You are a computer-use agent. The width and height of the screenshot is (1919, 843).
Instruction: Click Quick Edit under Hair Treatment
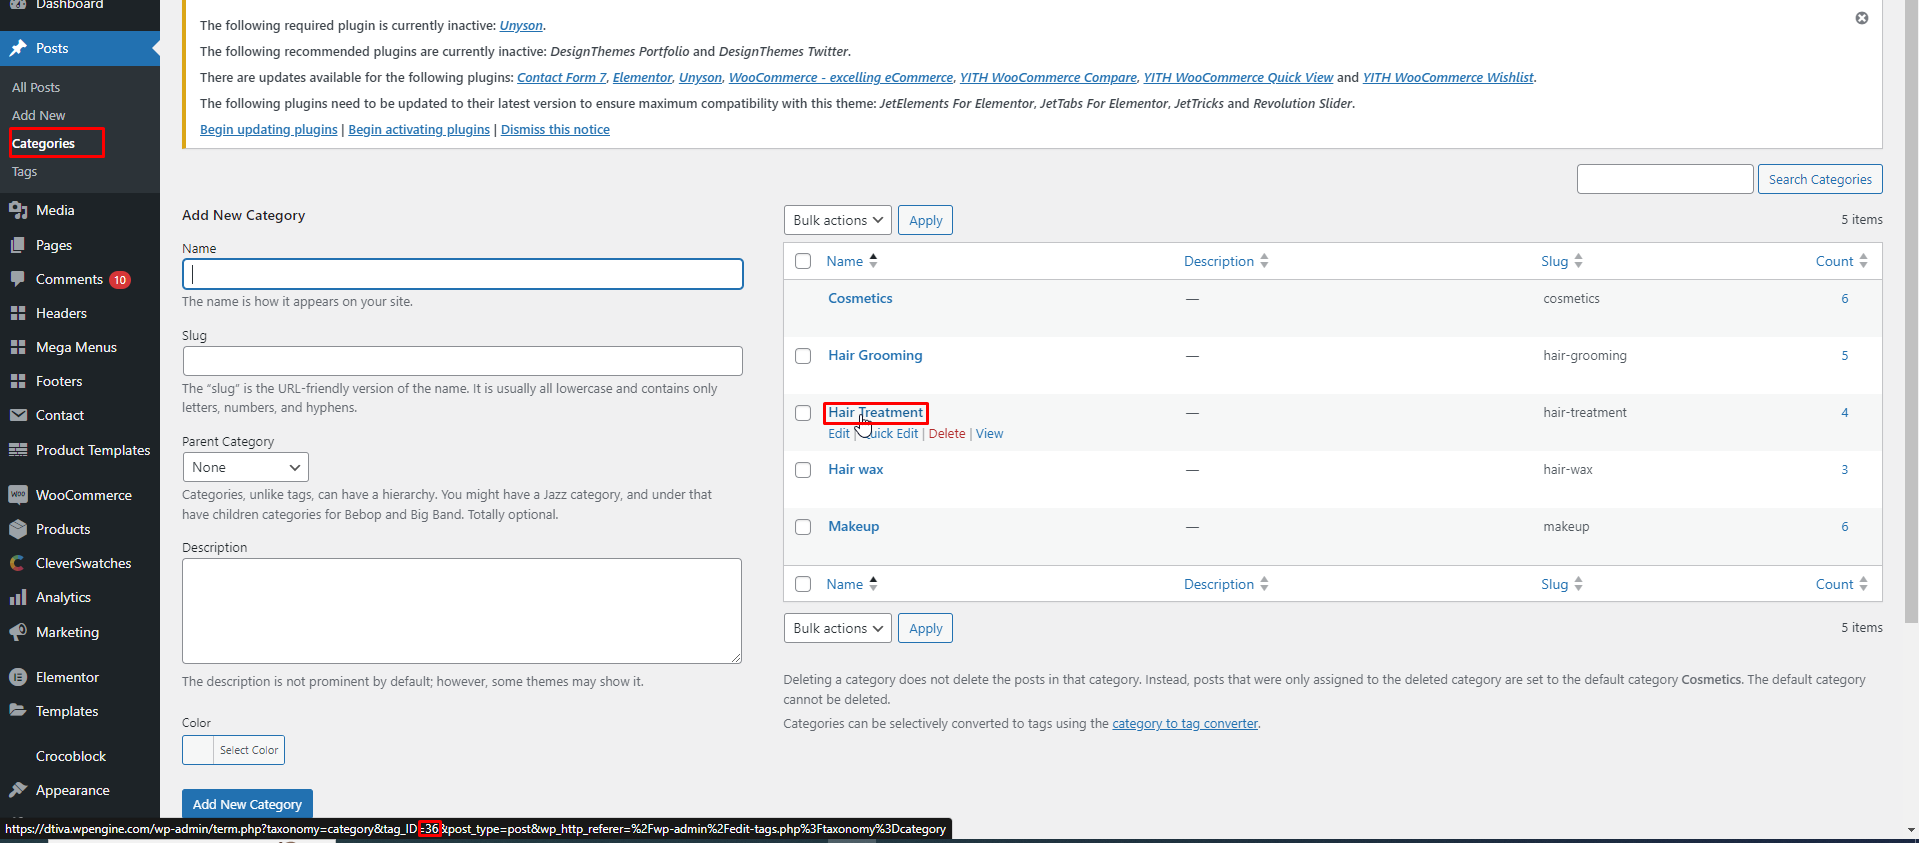pyautogui.click(x=889, y=433)
